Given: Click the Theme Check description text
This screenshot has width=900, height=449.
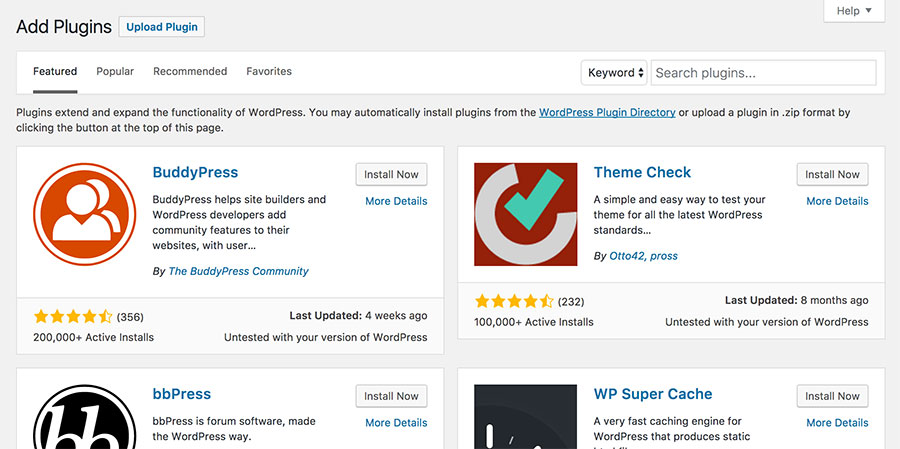Looking at the screenshot, I should (x=680, y=215).
